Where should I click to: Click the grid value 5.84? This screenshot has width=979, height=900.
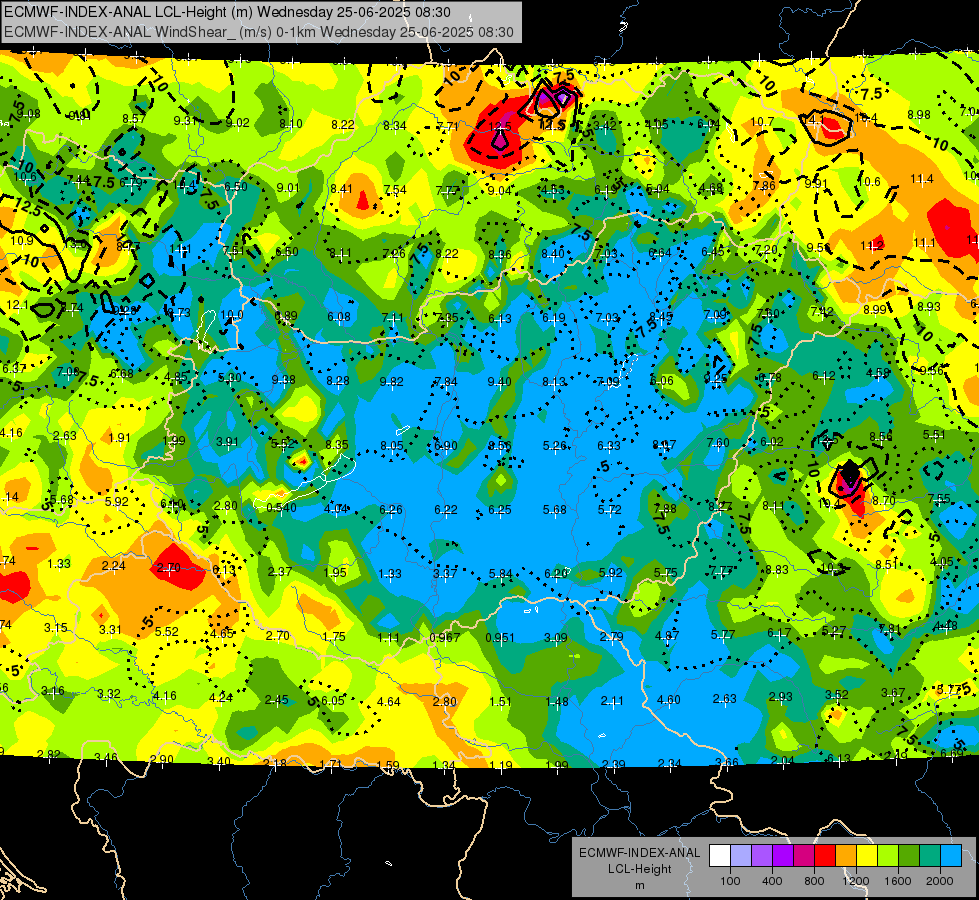501,573
